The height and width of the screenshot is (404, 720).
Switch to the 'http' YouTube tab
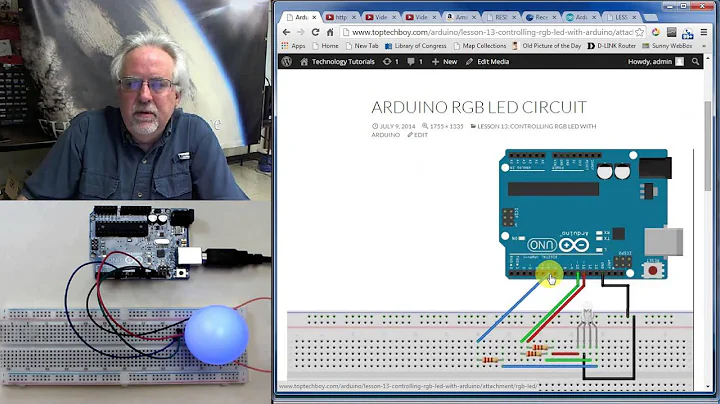pyautogui.click(x=340, y=17)
